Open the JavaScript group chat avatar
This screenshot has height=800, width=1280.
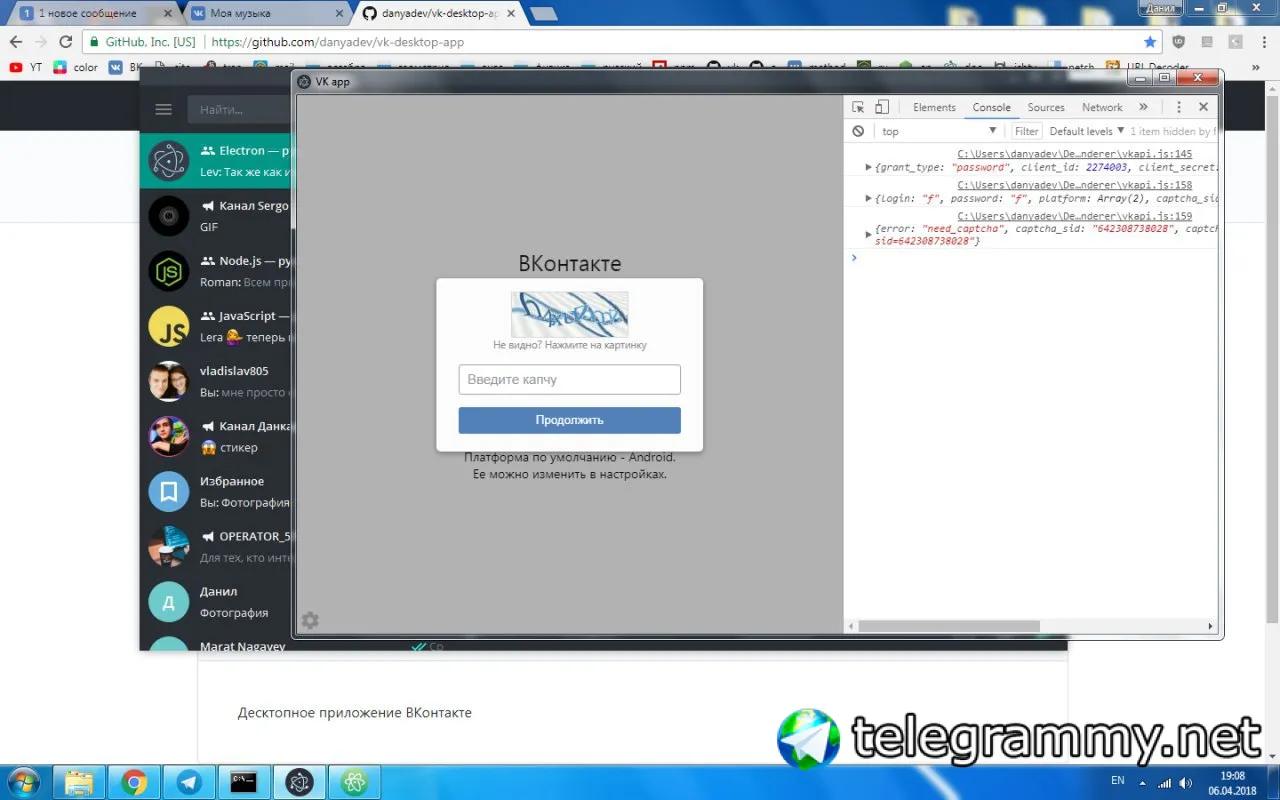coord(169,326)
